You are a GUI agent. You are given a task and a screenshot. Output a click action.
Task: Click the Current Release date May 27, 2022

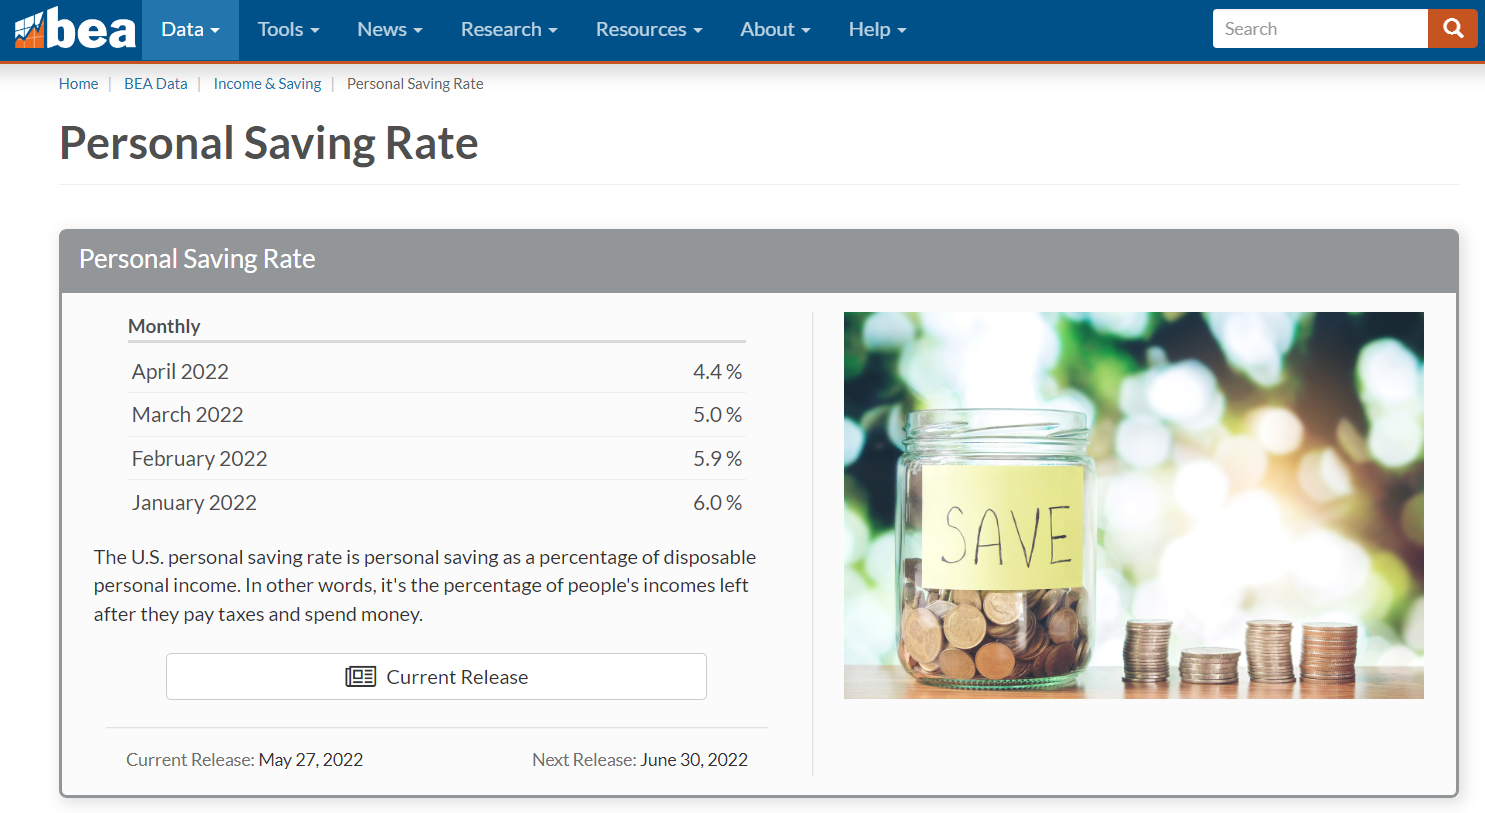point(311,760)
